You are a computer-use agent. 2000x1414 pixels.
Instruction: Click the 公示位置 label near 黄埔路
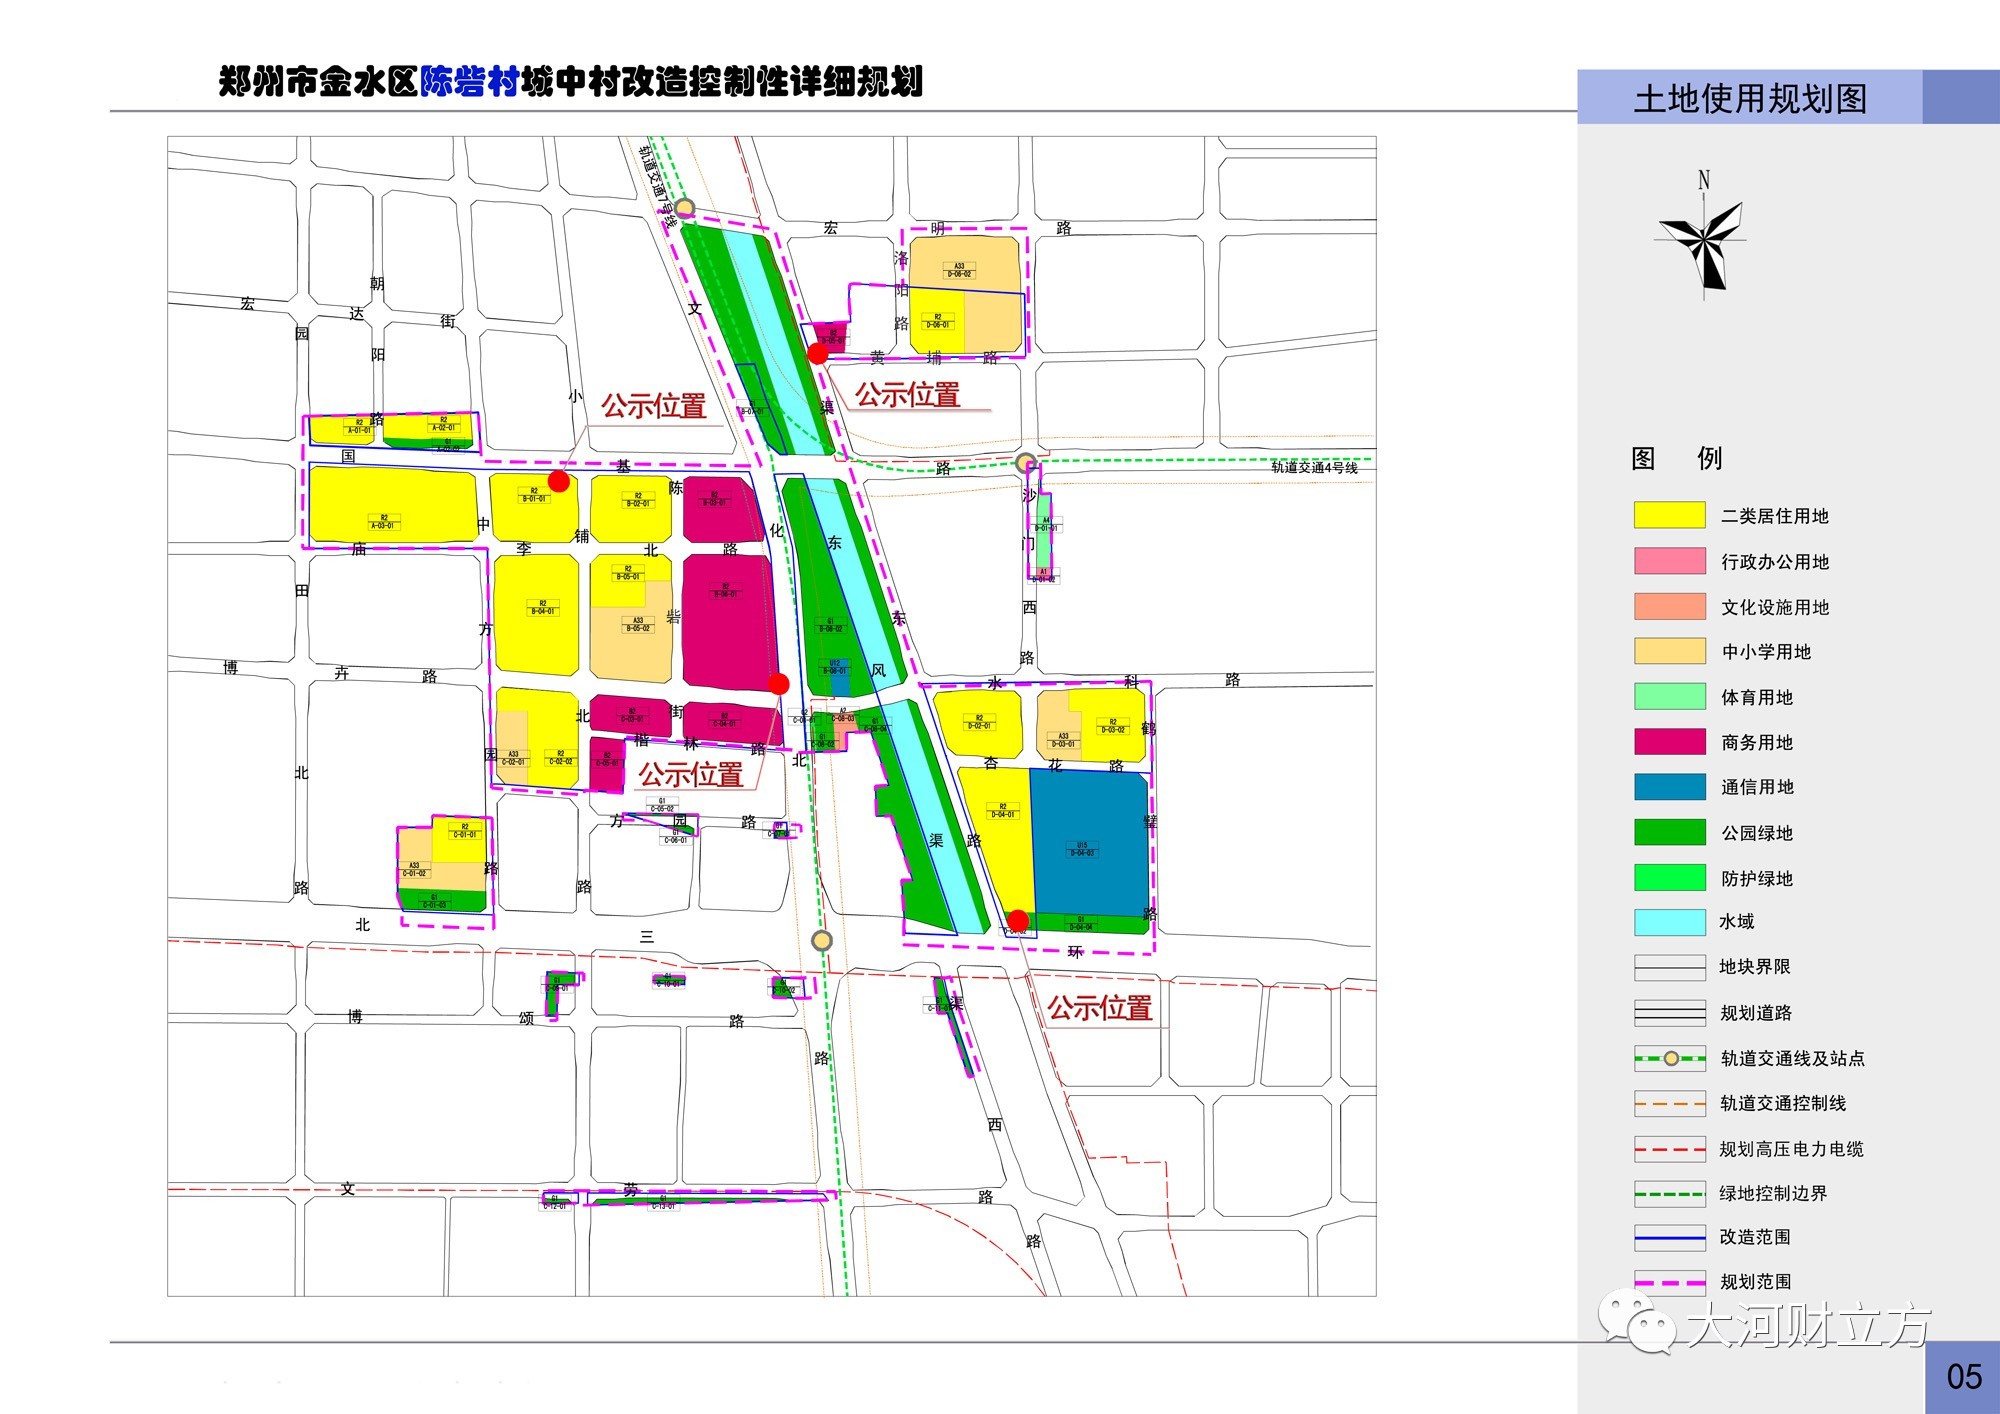pyautogui.click(x=907, y=395)
